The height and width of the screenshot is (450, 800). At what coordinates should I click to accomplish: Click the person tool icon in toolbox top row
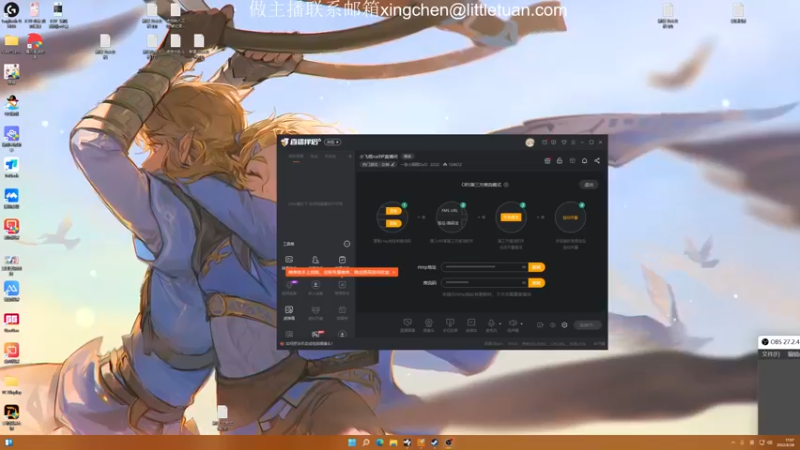[x=315, y=260]
